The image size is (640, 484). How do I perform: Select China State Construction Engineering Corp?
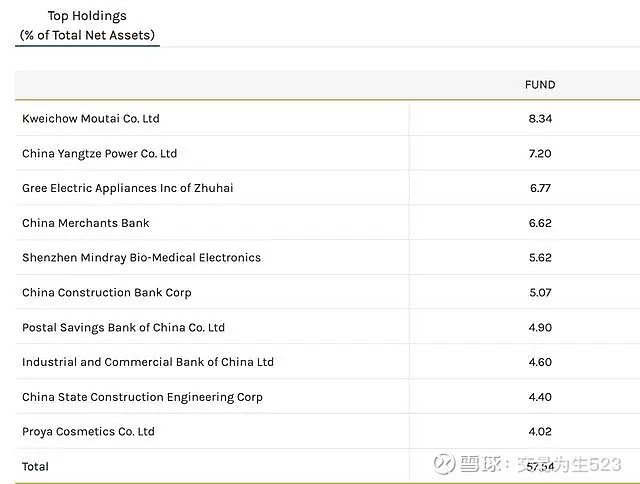(x=142, y=397)
